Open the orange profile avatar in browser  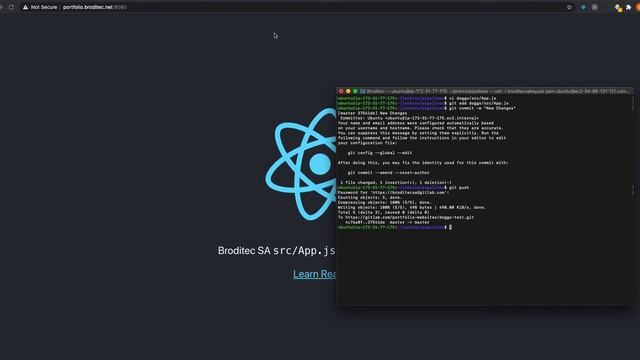pos(638,7)
